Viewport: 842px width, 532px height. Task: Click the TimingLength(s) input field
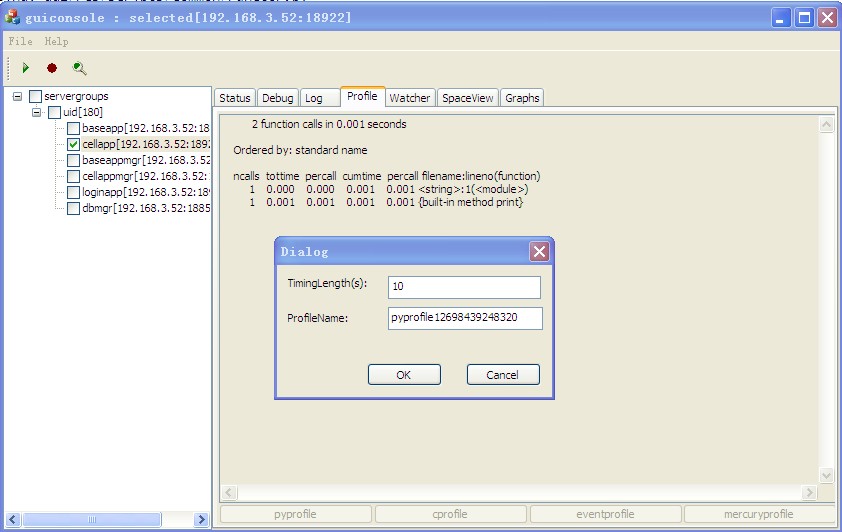(464, 287)
